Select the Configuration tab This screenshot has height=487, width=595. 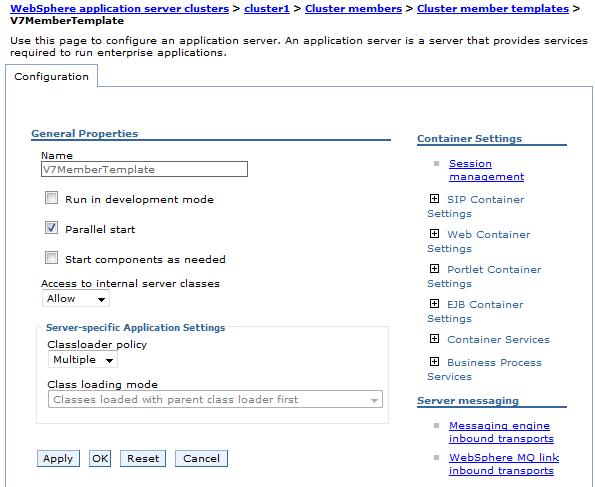51,76
